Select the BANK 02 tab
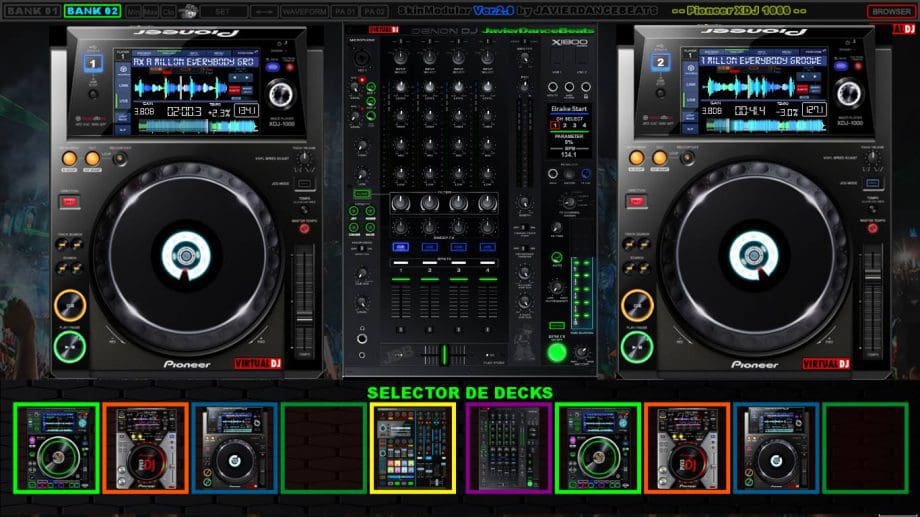The width and height of the screenshot is (920, 517). tap(92, 11)
